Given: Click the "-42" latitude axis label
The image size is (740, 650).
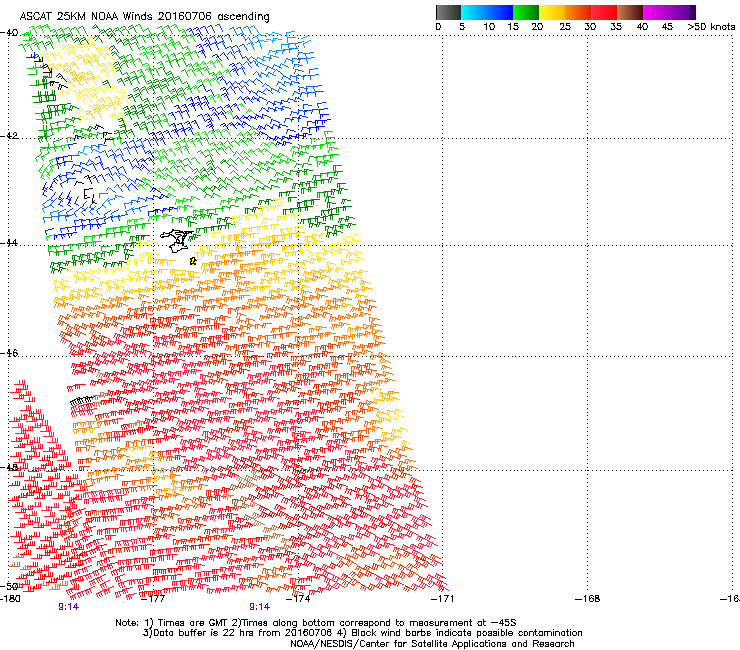Looking at the screenshot, I should (9, 136).
